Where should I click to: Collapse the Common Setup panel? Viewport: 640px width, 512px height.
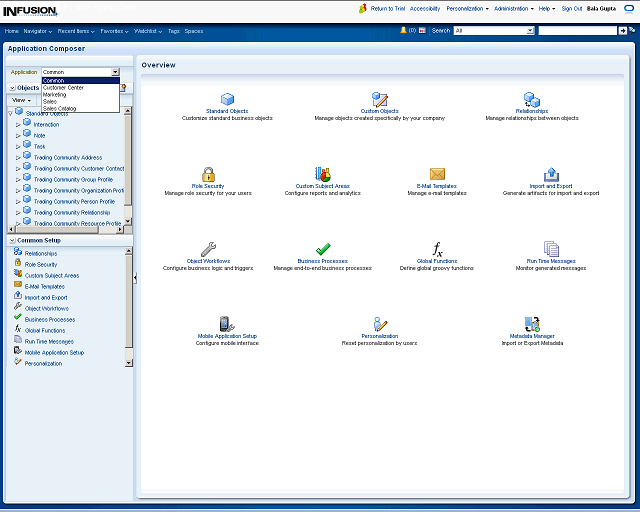pos(12,240)
